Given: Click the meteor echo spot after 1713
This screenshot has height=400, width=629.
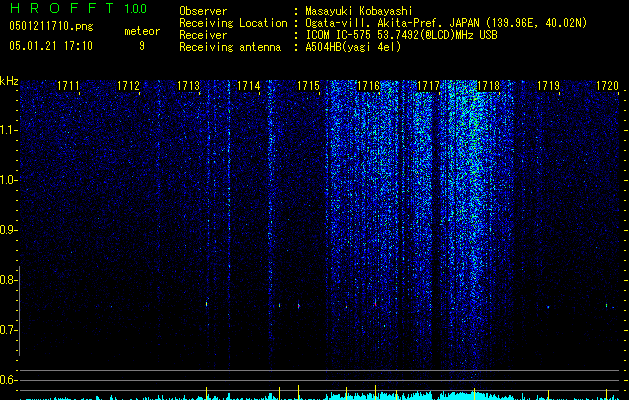Looking at the screenshot, I should (x=207, y=303).
